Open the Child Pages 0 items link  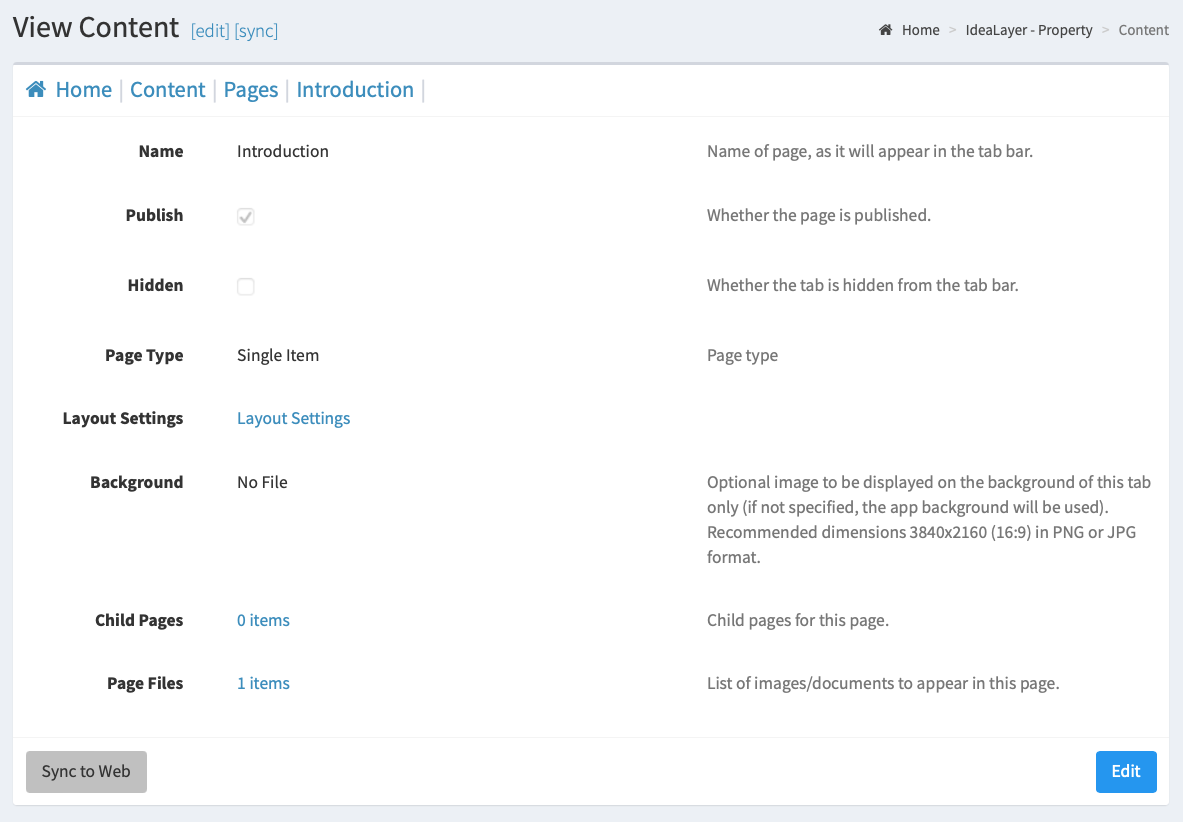[x=263, y=620]
